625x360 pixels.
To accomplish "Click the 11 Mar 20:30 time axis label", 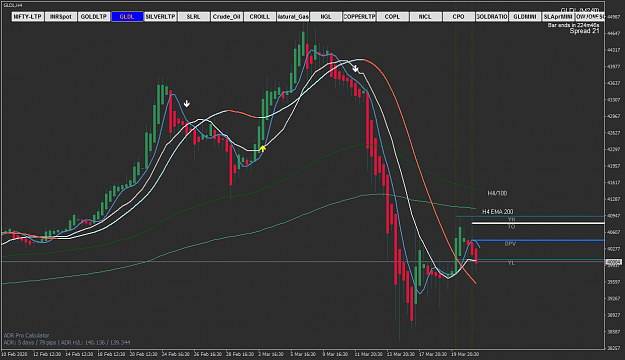I will coord(368,354).
